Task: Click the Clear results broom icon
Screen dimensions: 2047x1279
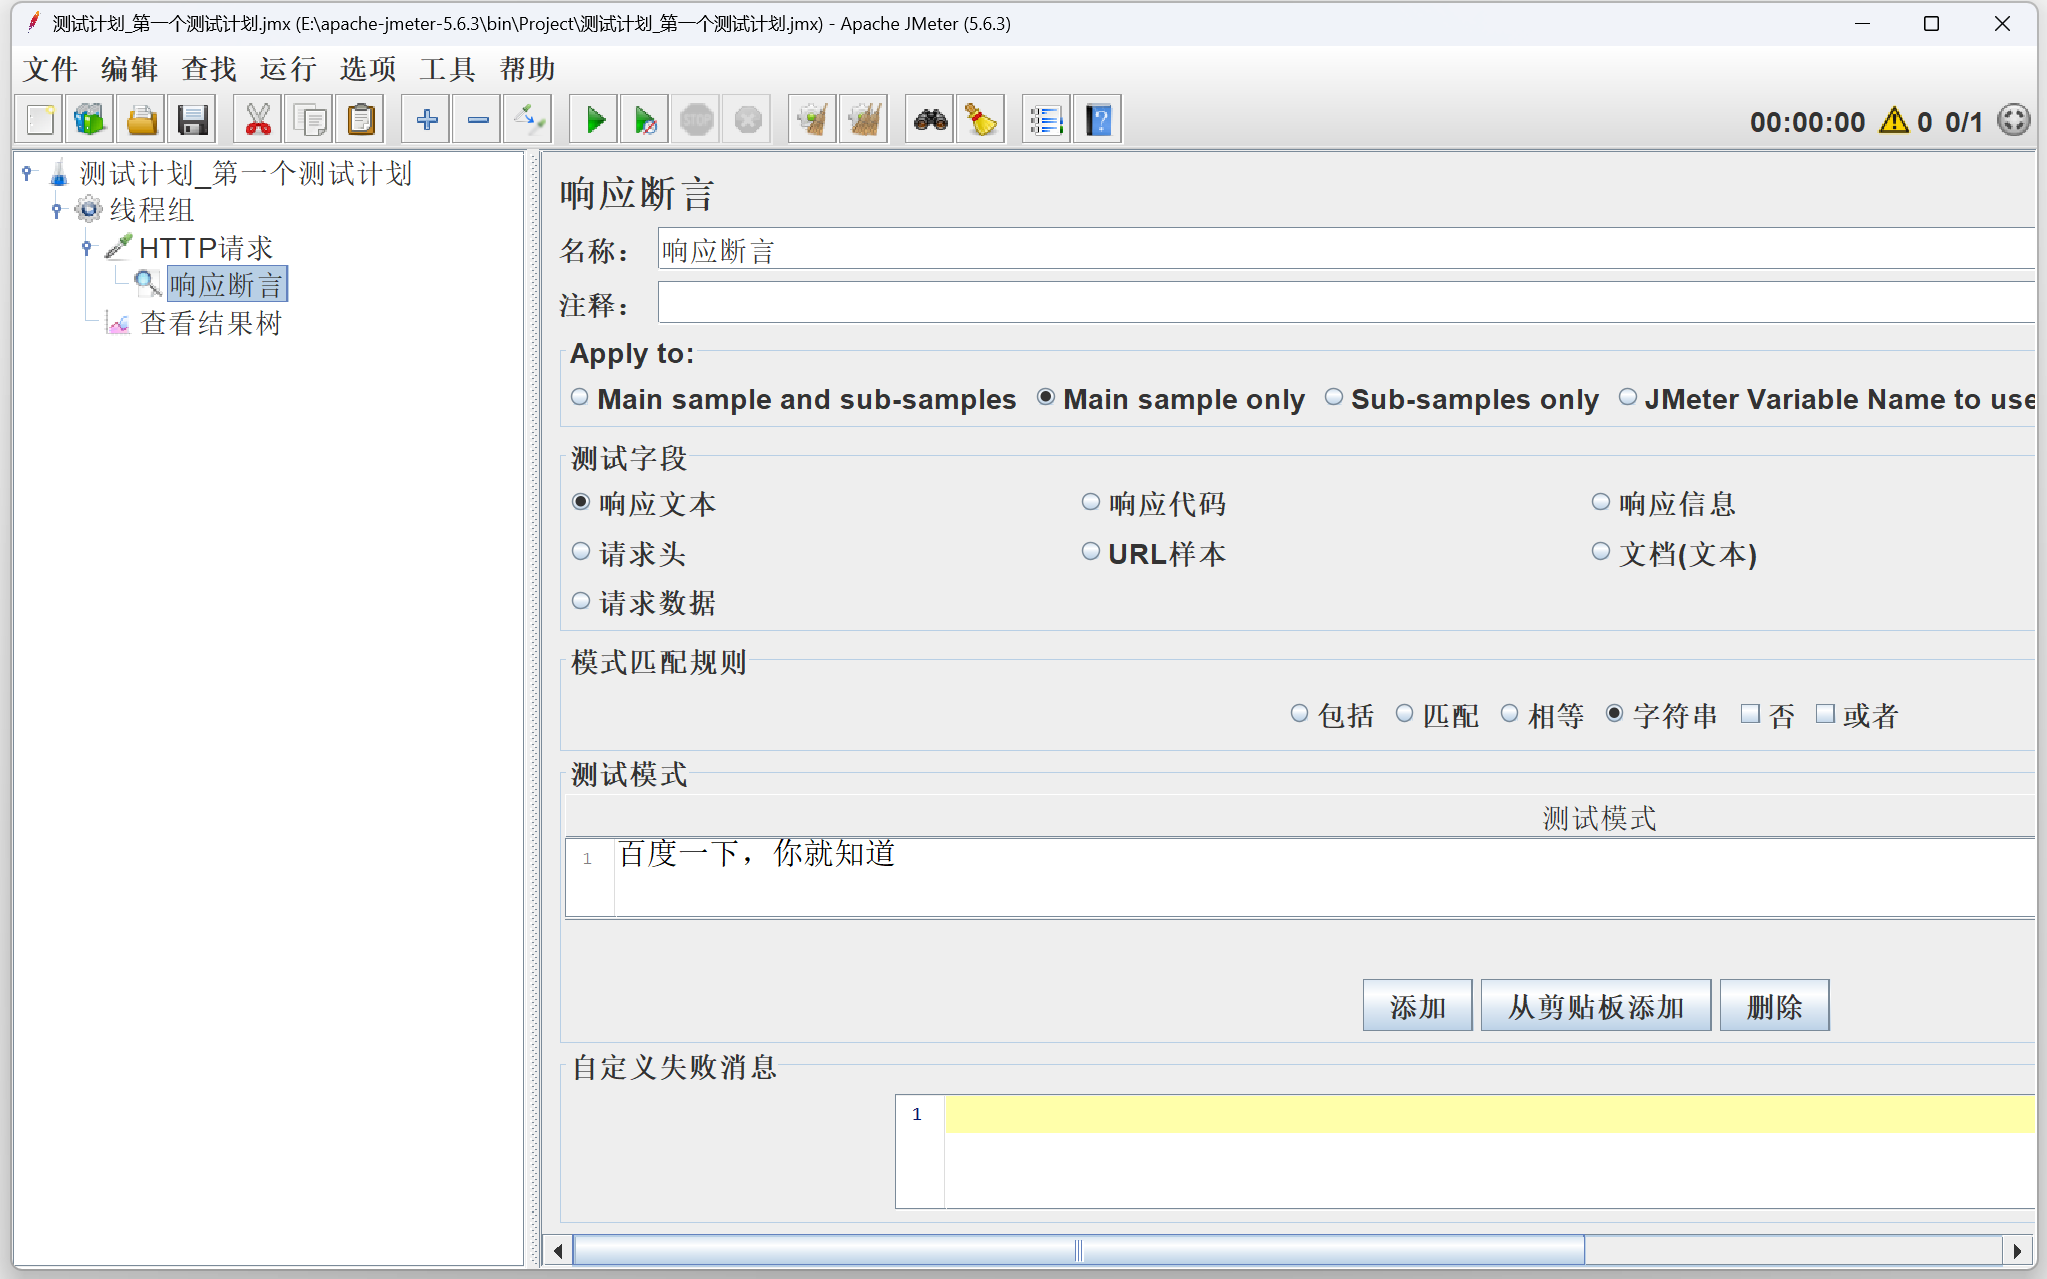Action: click(x=813, y=120)
